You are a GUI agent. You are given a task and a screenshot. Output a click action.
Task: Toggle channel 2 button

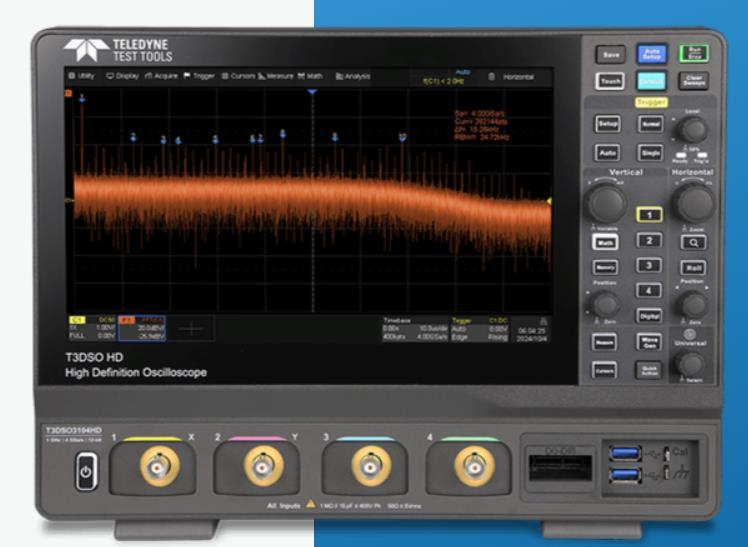tap(649, 240)
